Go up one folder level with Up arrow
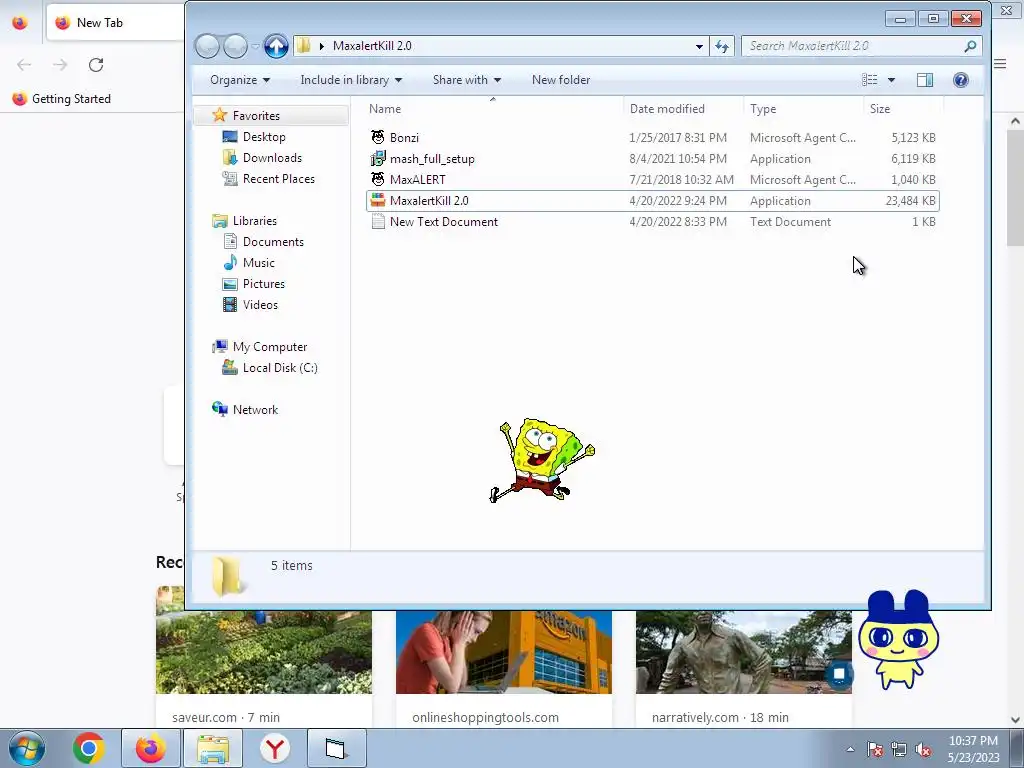1024x768 pixels. click(276, 46)
